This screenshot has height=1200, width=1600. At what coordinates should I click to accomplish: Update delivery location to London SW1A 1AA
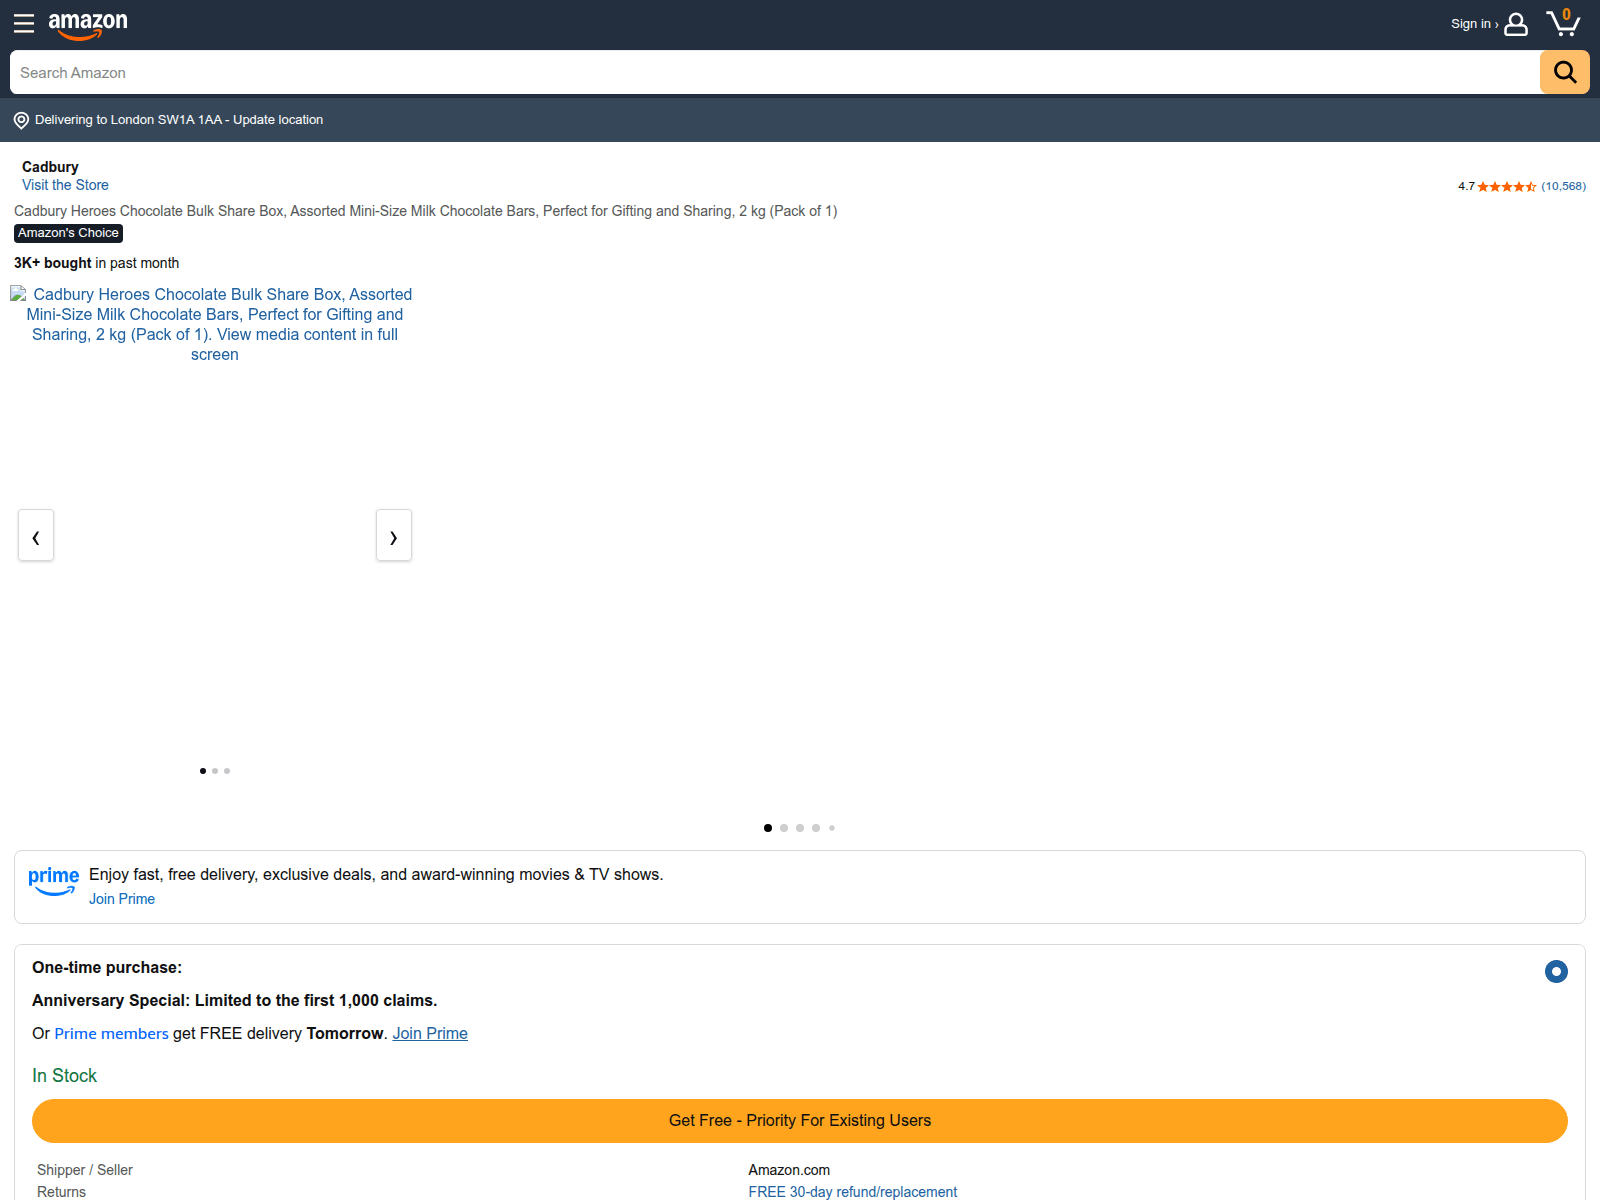coord(179,120)
